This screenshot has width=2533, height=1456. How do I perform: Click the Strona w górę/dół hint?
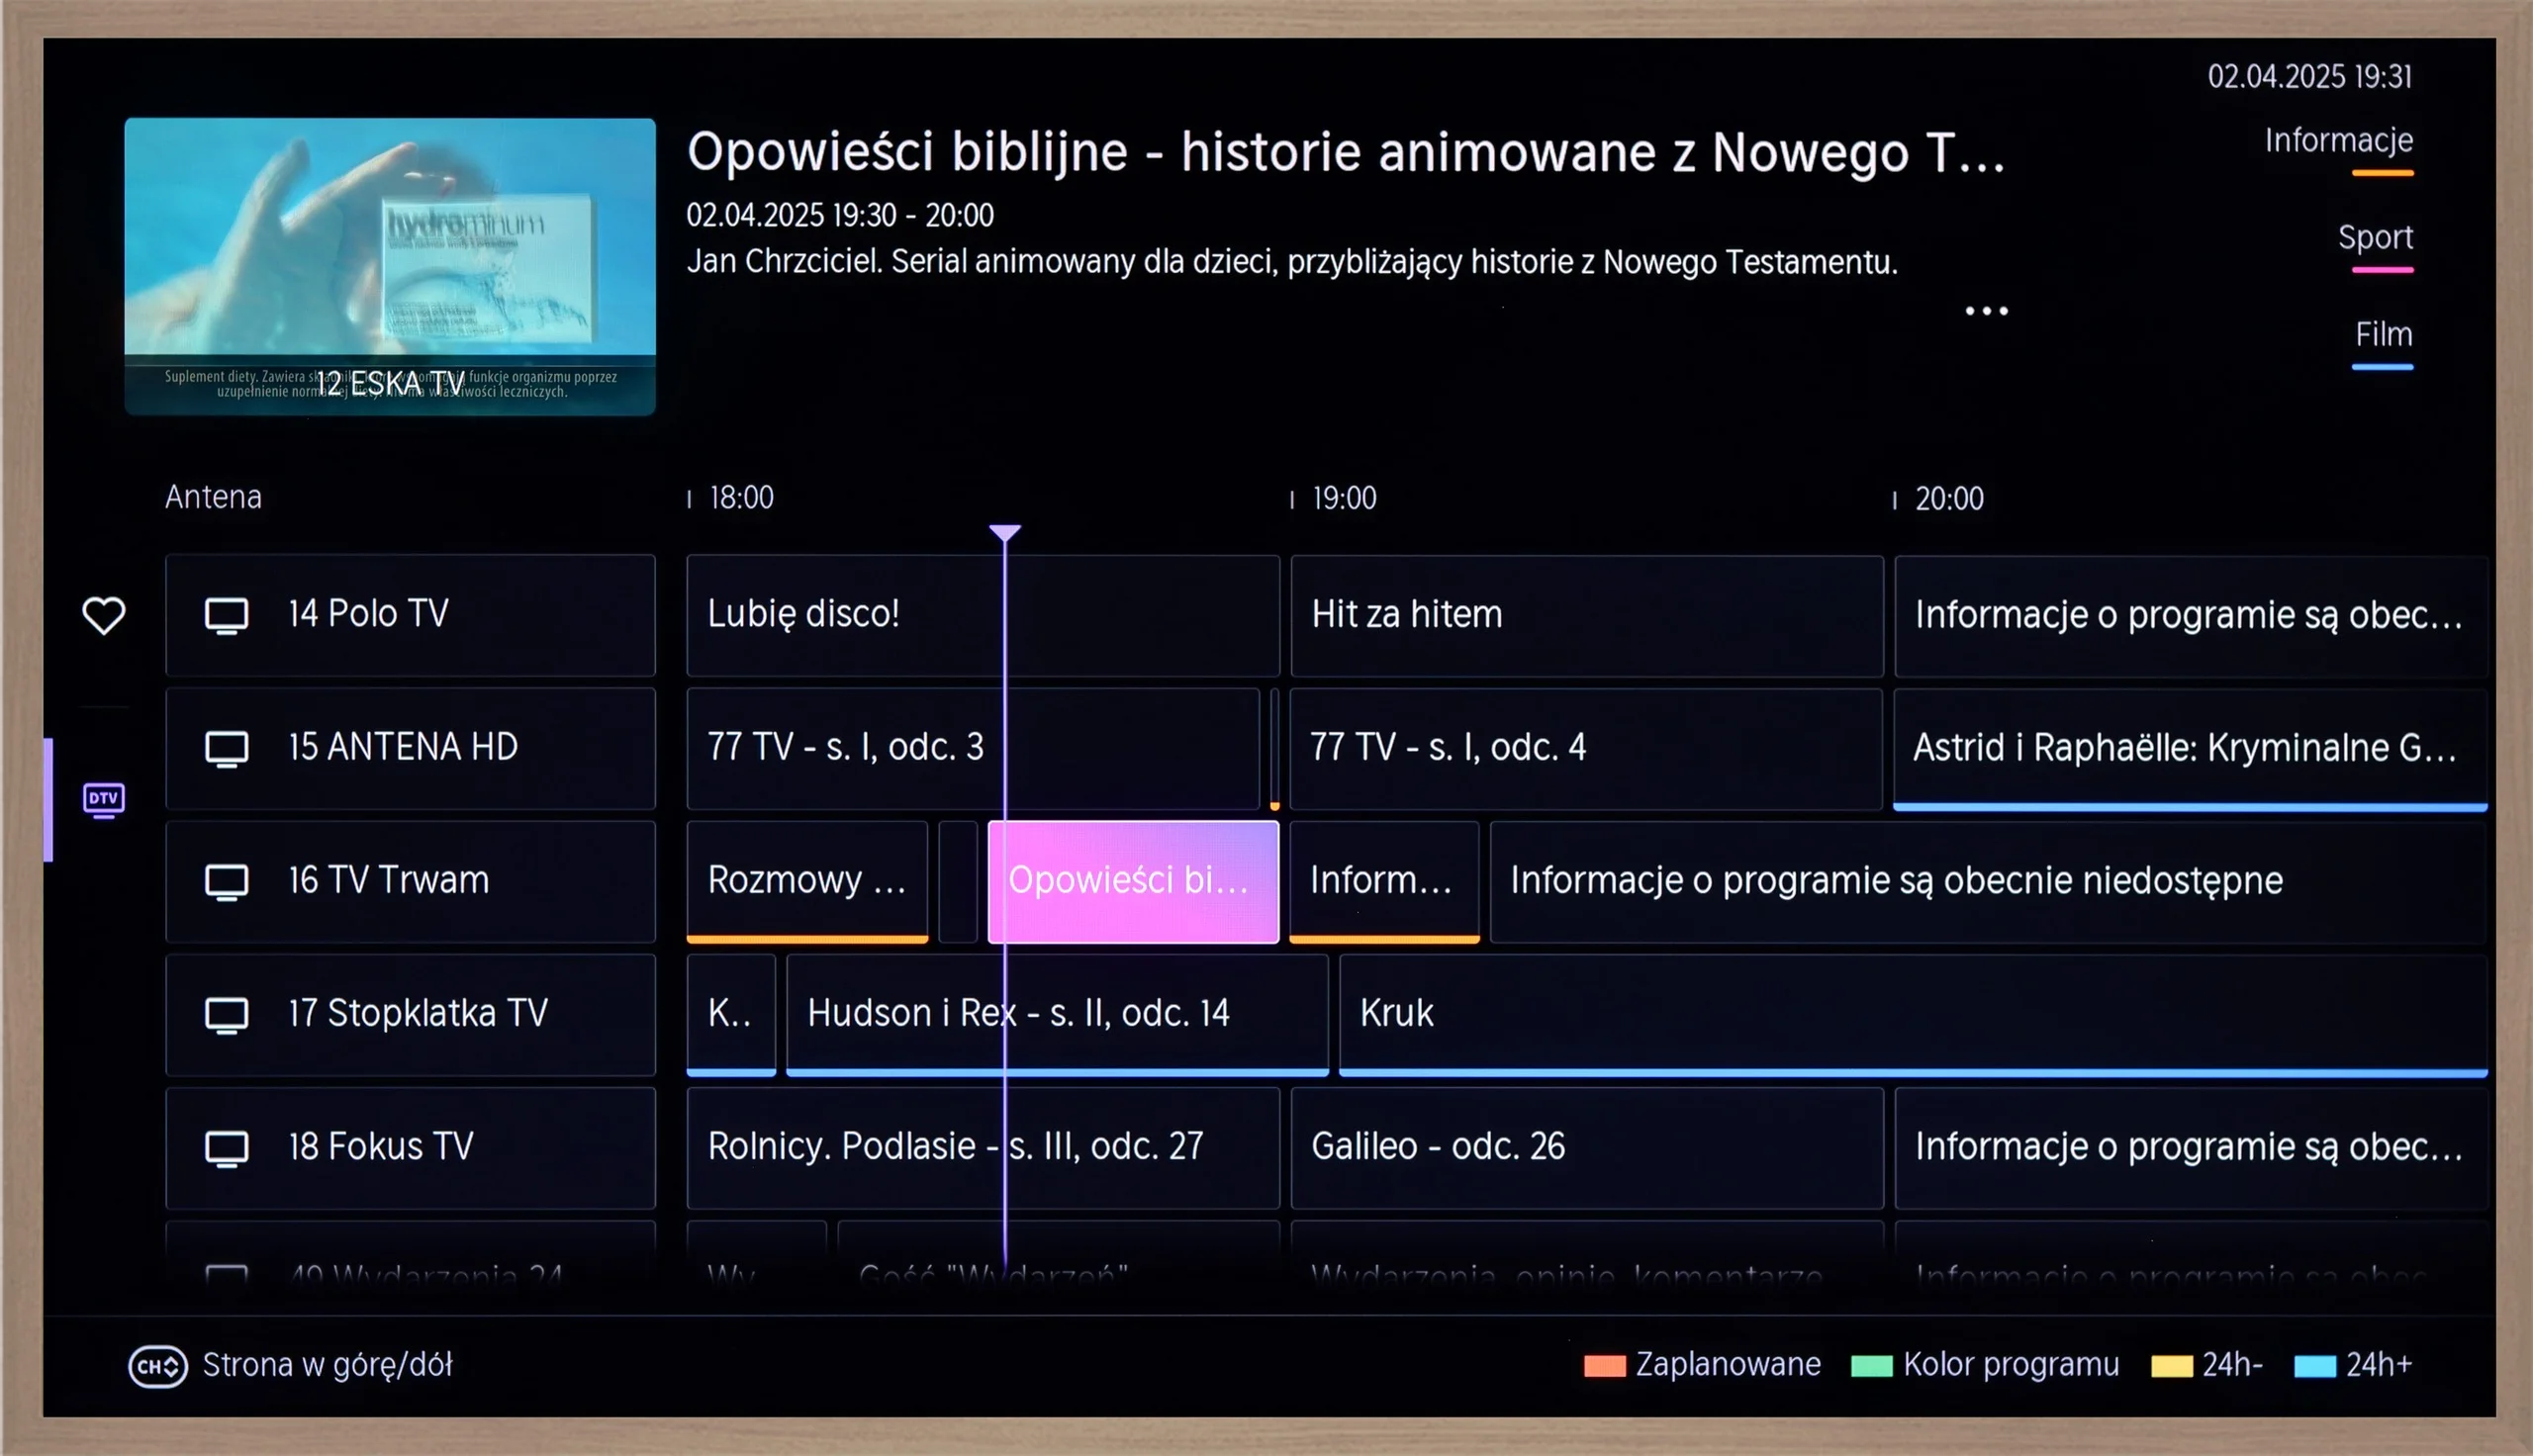[327, 1365]
